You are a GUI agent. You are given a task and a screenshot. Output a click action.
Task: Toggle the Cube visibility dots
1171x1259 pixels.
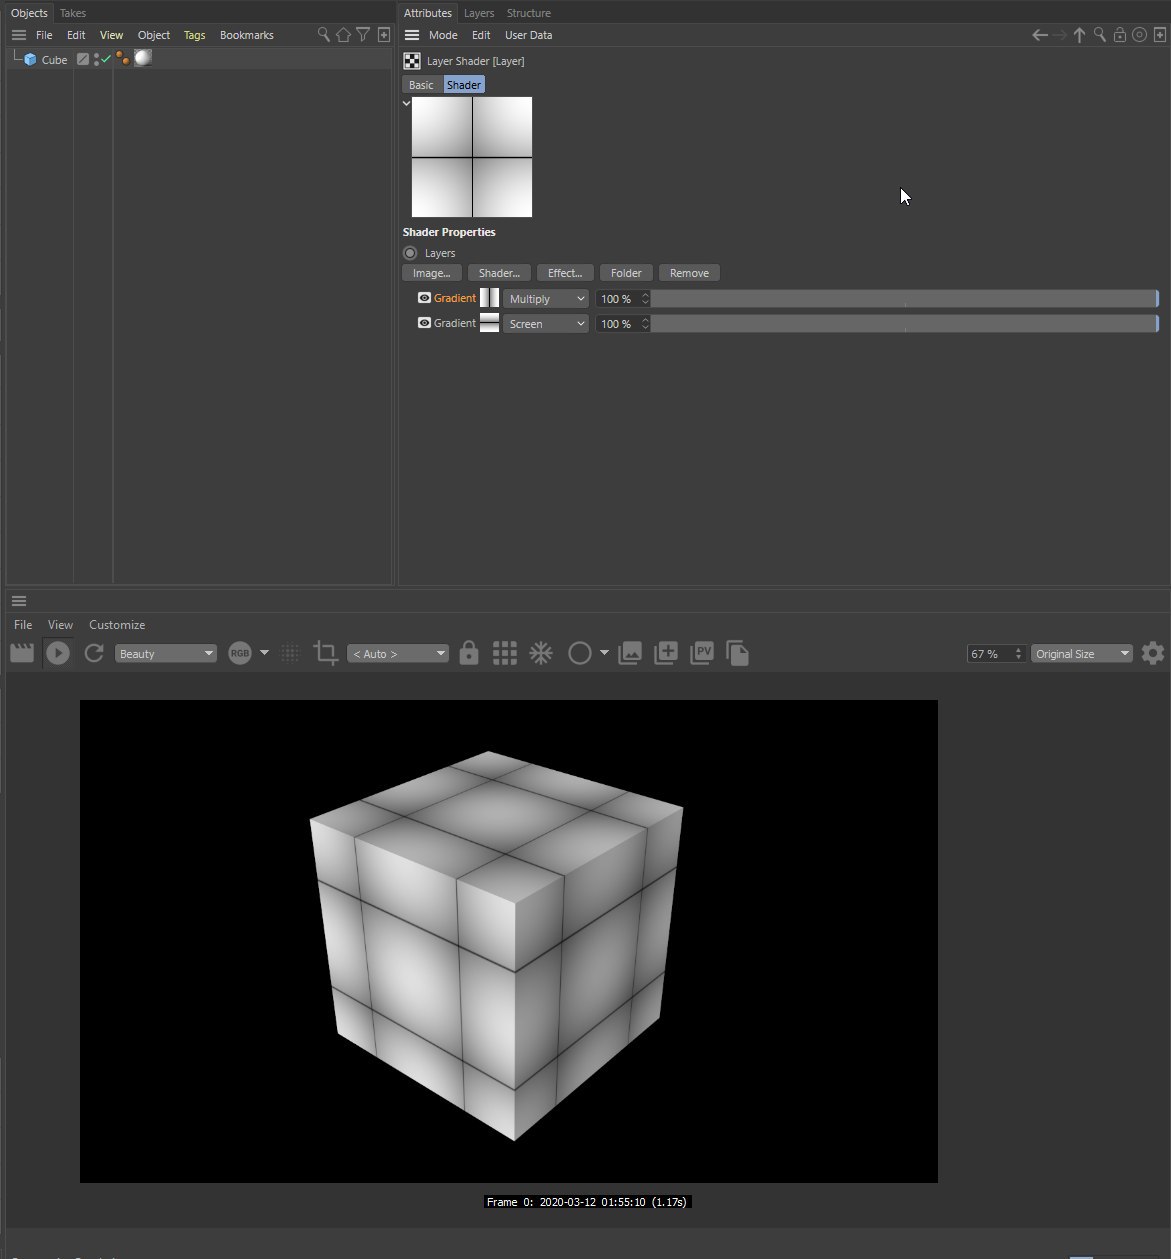pos(97,60)
